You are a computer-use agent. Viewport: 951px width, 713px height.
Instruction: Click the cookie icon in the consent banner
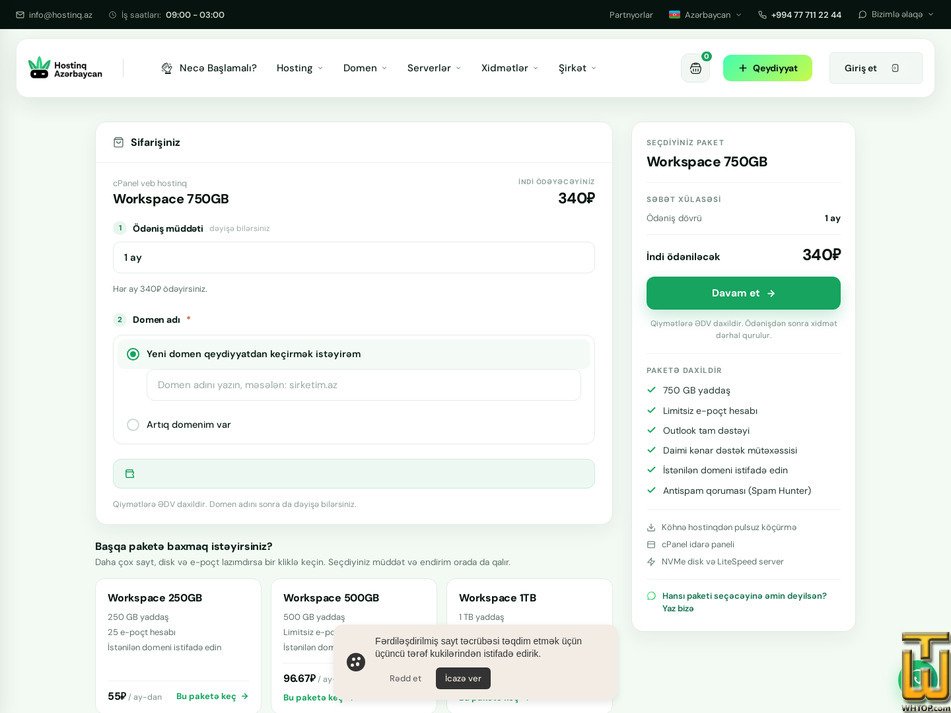356,662
